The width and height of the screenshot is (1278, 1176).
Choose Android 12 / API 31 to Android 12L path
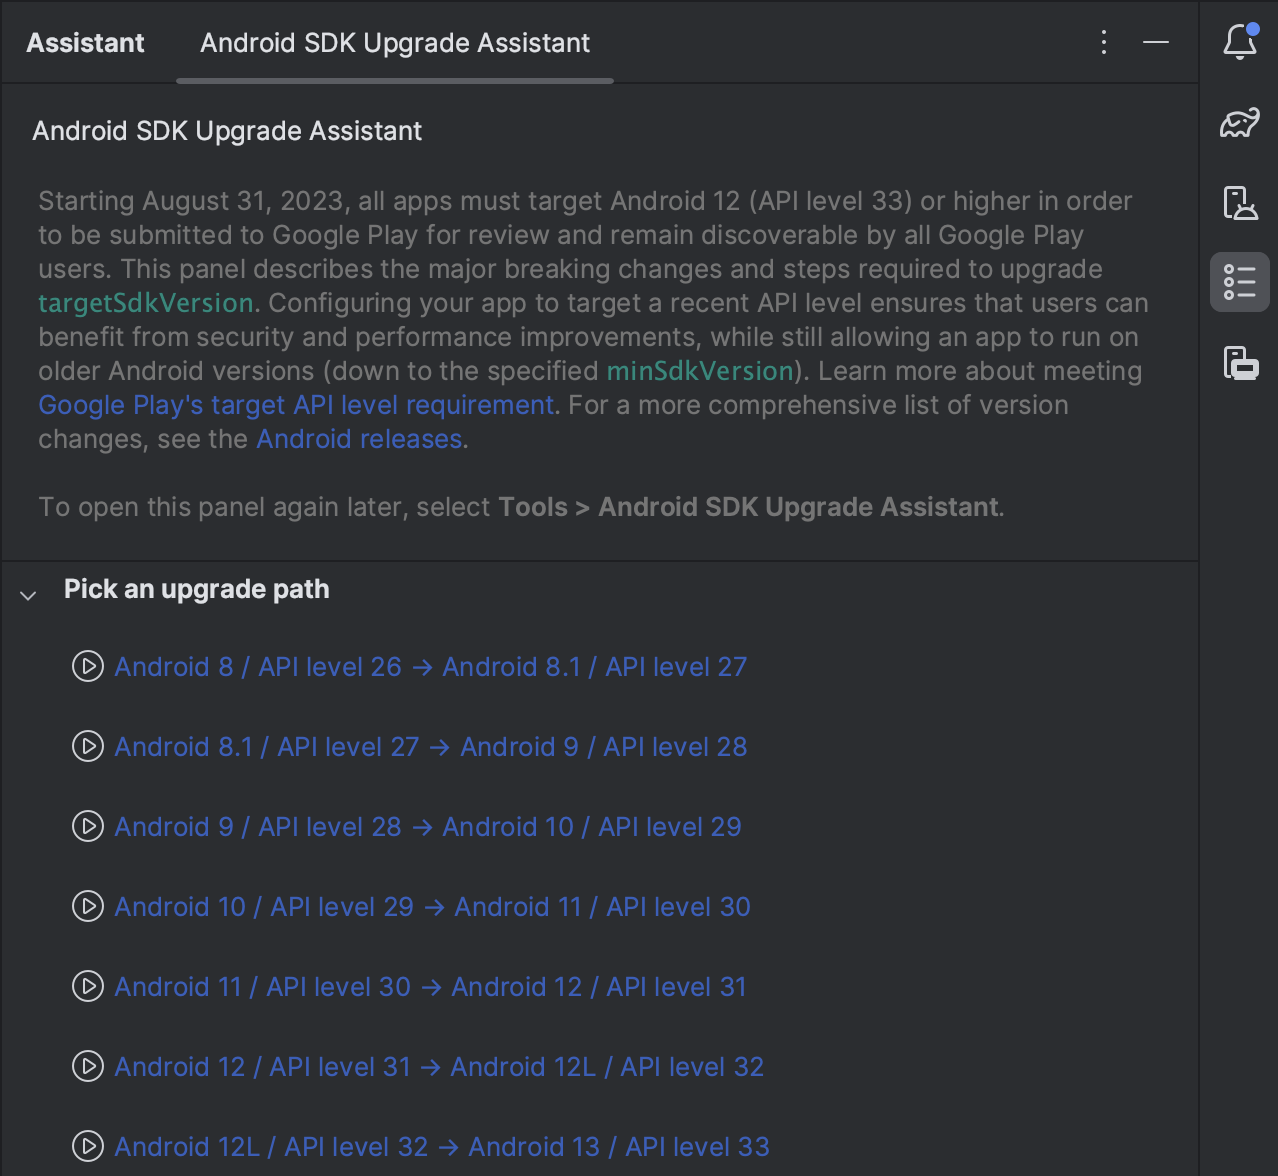click(x=439, y=1067)
